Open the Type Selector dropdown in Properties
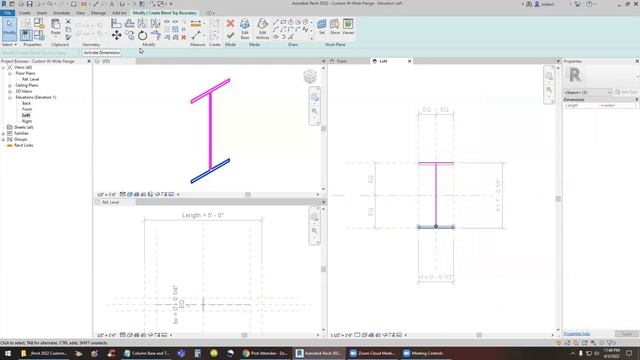 pos(587,92)
